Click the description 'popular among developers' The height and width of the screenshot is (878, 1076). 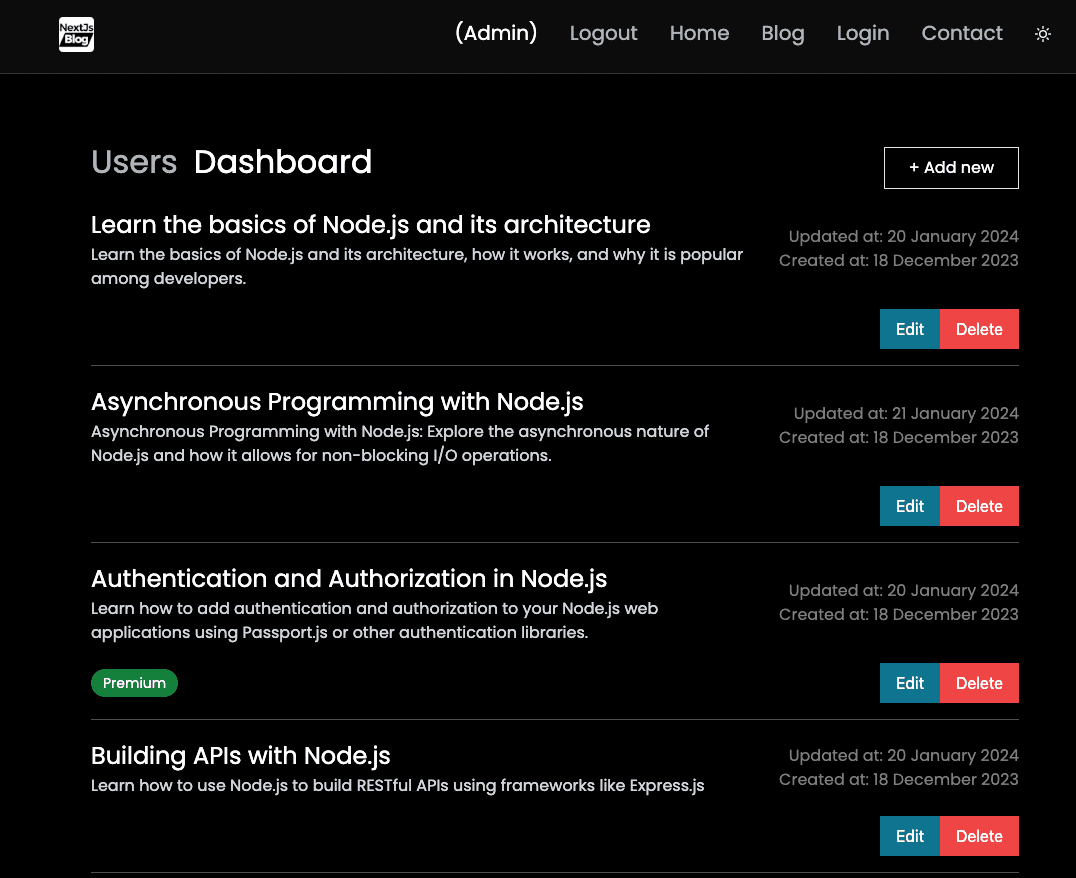(x=417, y=266)
